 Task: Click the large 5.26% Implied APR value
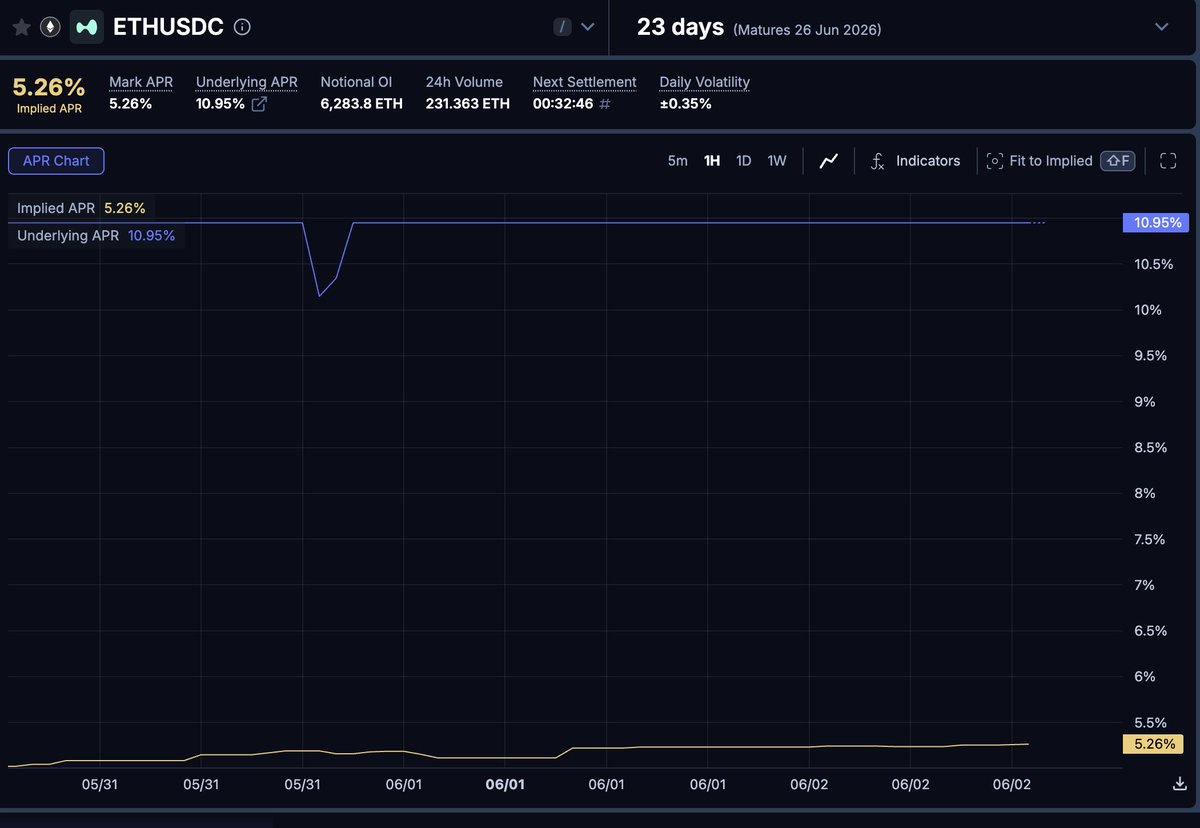tap(49, 87)
